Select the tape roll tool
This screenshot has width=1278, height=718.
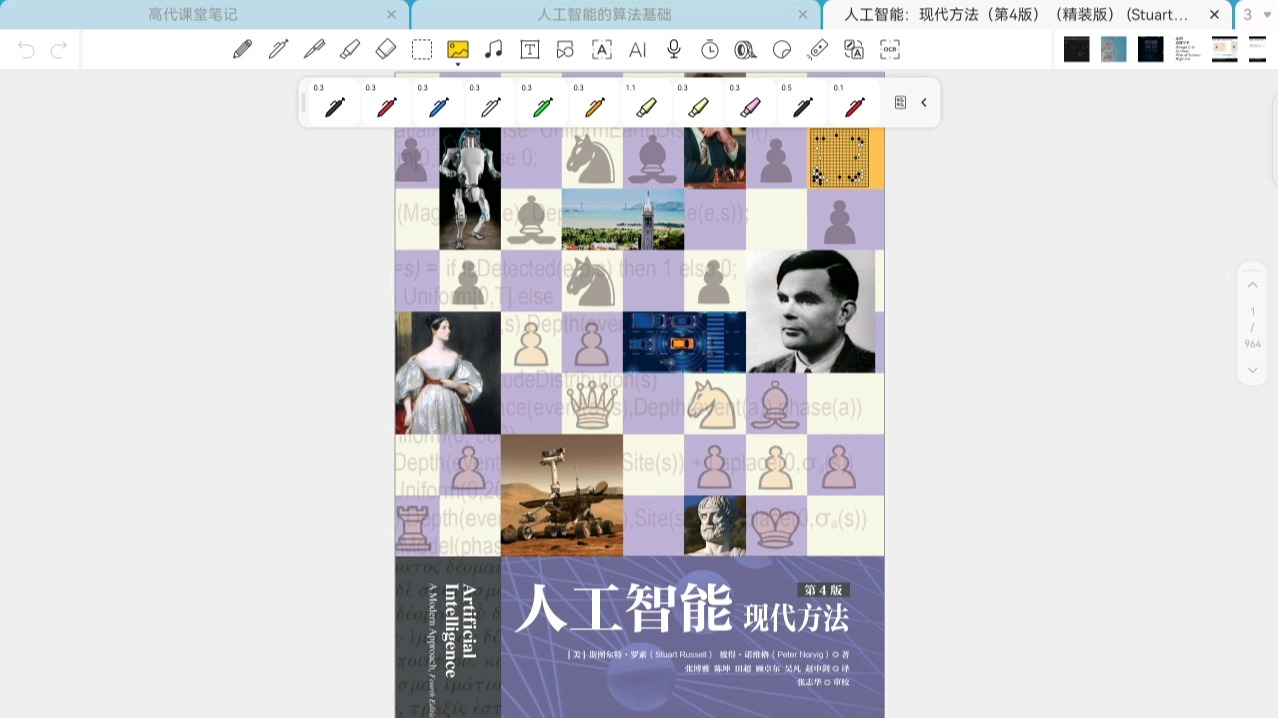[x=746, y=49]
